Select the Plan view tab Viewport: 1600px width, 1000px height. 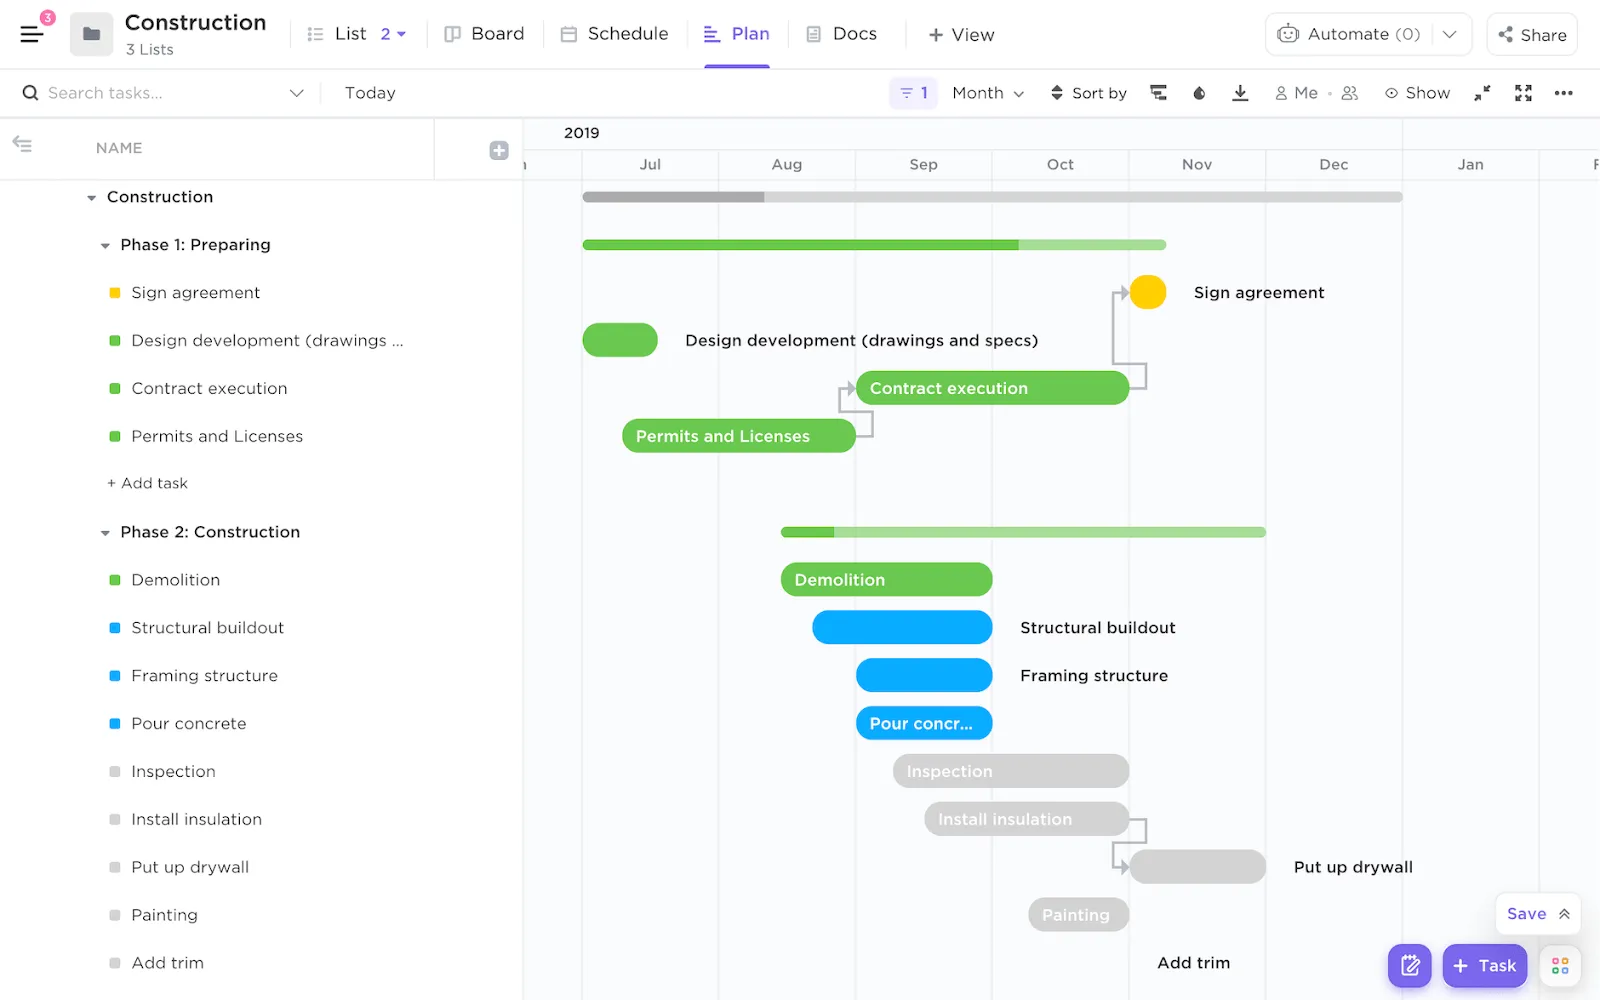[737, 34]
